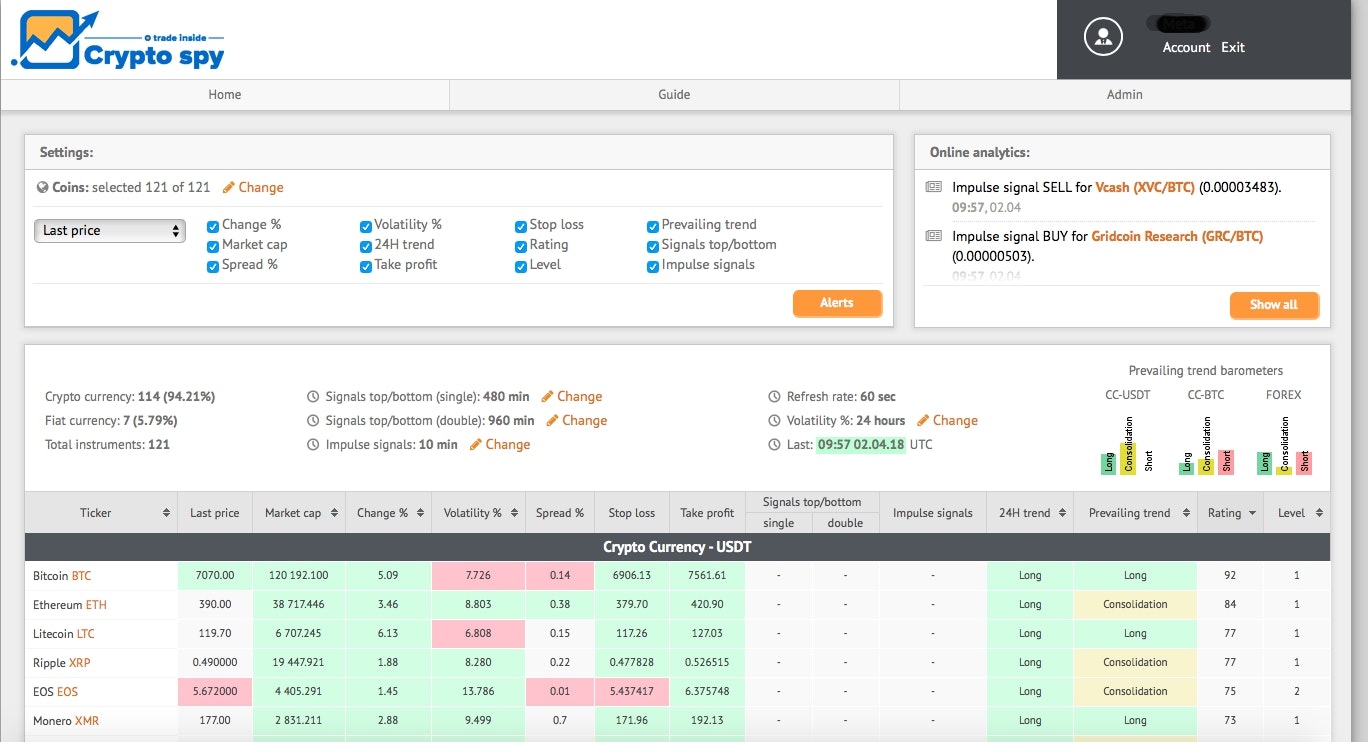Open the Last price dropdown
The width and height of the screenshot is (1368, 742).
tap(109, 231)
